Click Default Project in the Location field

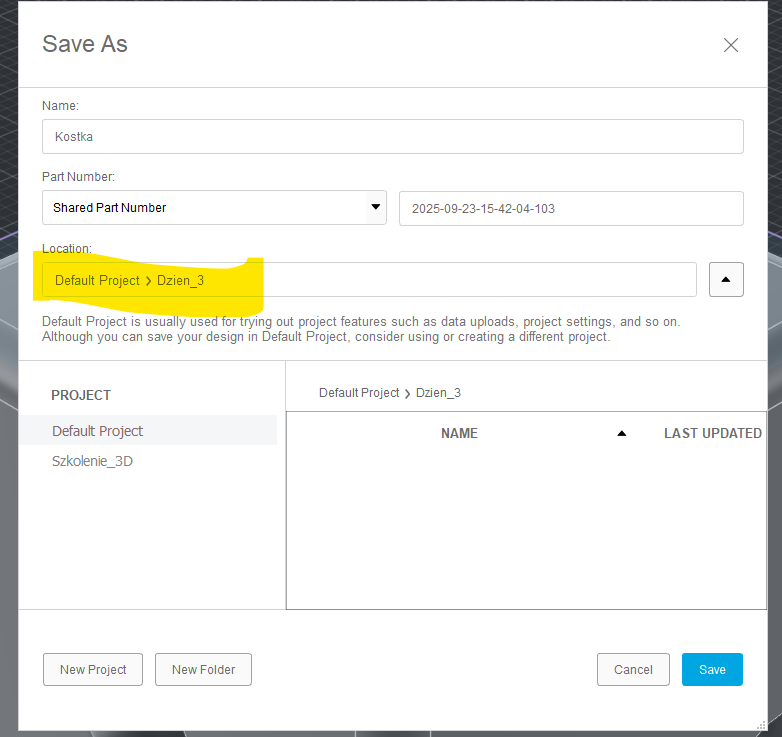point(97,280)
